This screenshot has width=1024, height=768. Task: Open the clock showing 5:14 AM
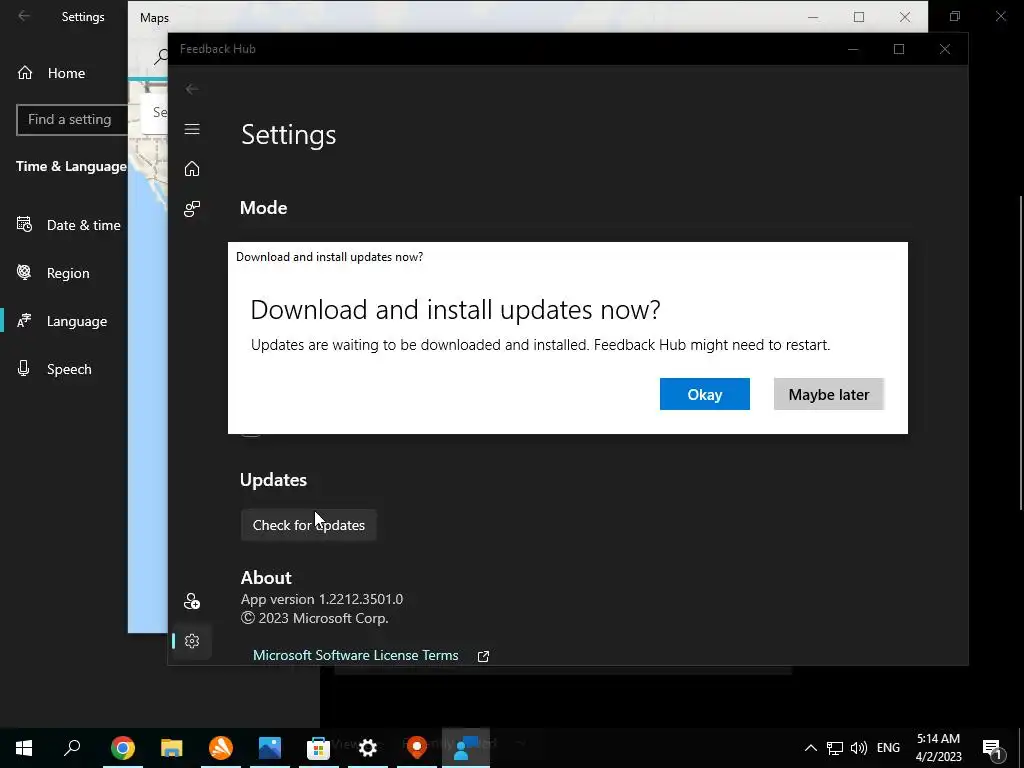pos(938,748)
